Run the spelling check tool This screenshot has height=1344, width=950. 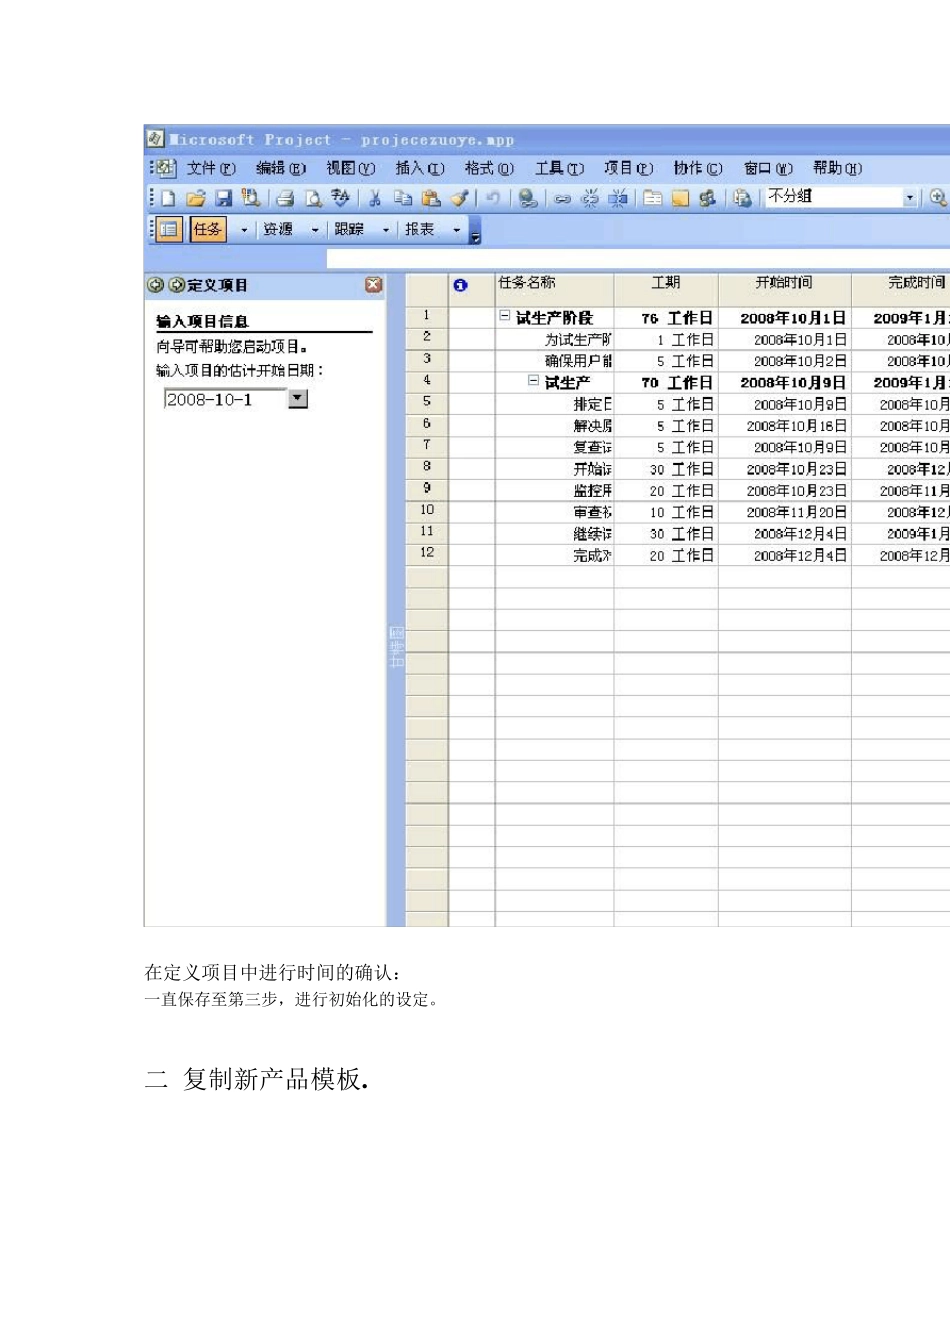point(340,198)
